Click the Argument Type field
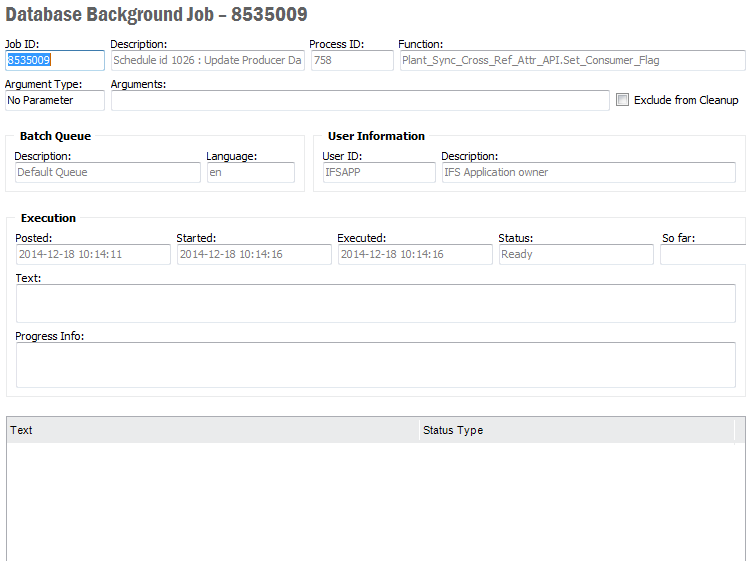 [54, 101]
